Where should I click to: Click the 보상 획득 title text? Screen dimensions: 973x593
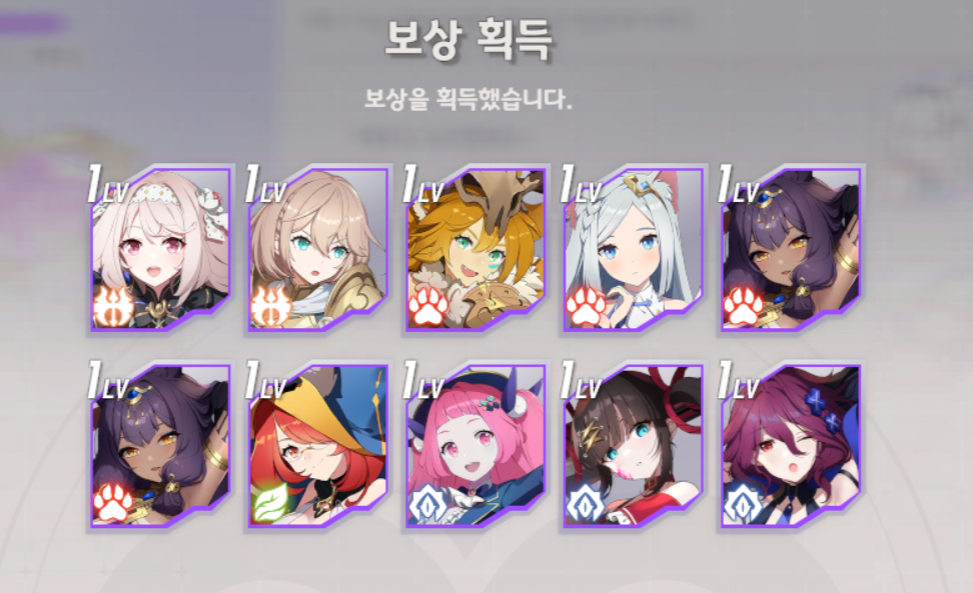[x=469, y=40]
